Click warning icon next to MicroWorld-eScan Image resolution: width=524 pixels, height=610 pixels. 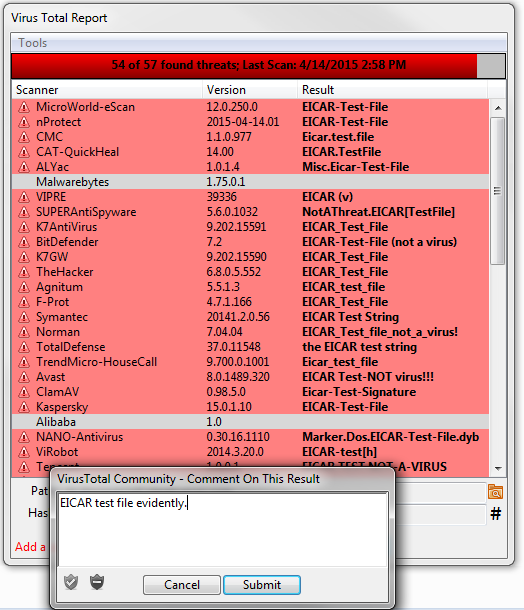click(x=24, y=107)
